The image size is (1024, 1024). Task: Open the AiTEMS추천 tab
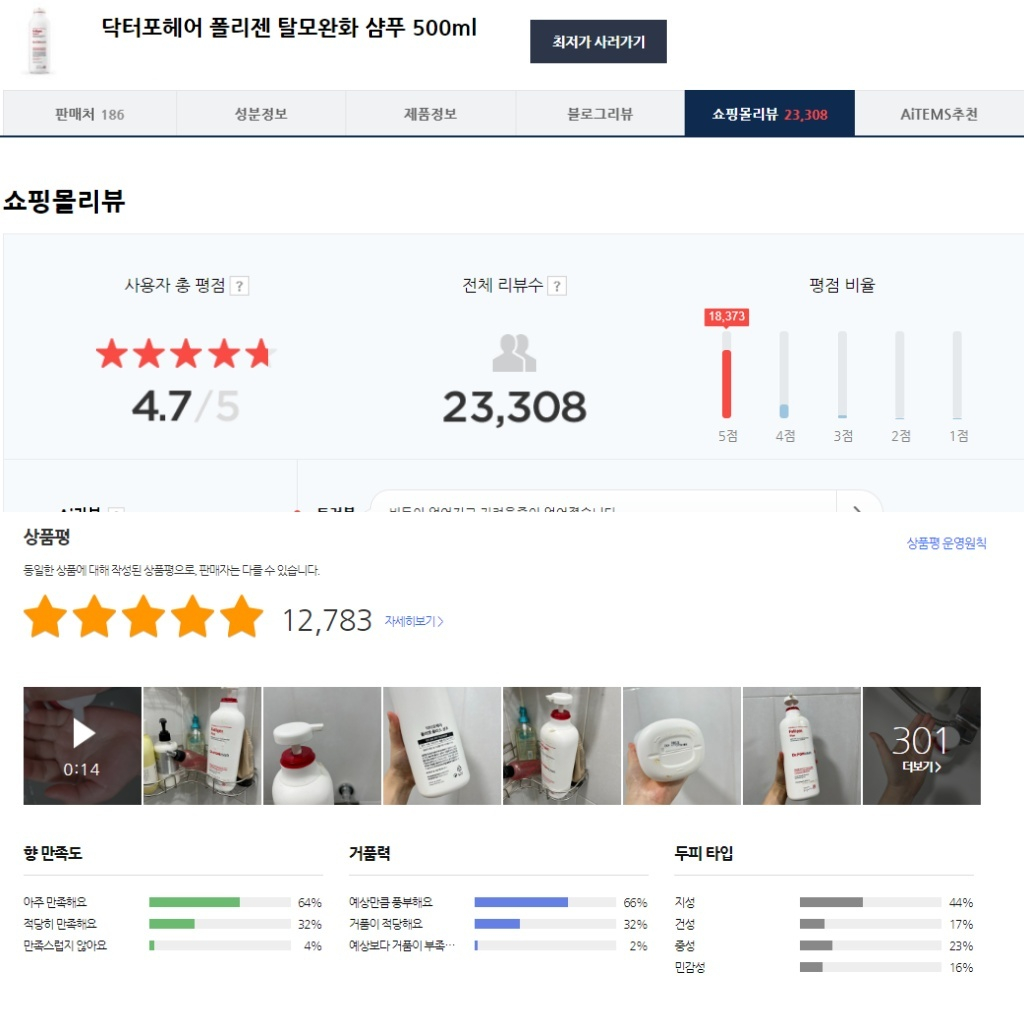click(x=939, y=114)
